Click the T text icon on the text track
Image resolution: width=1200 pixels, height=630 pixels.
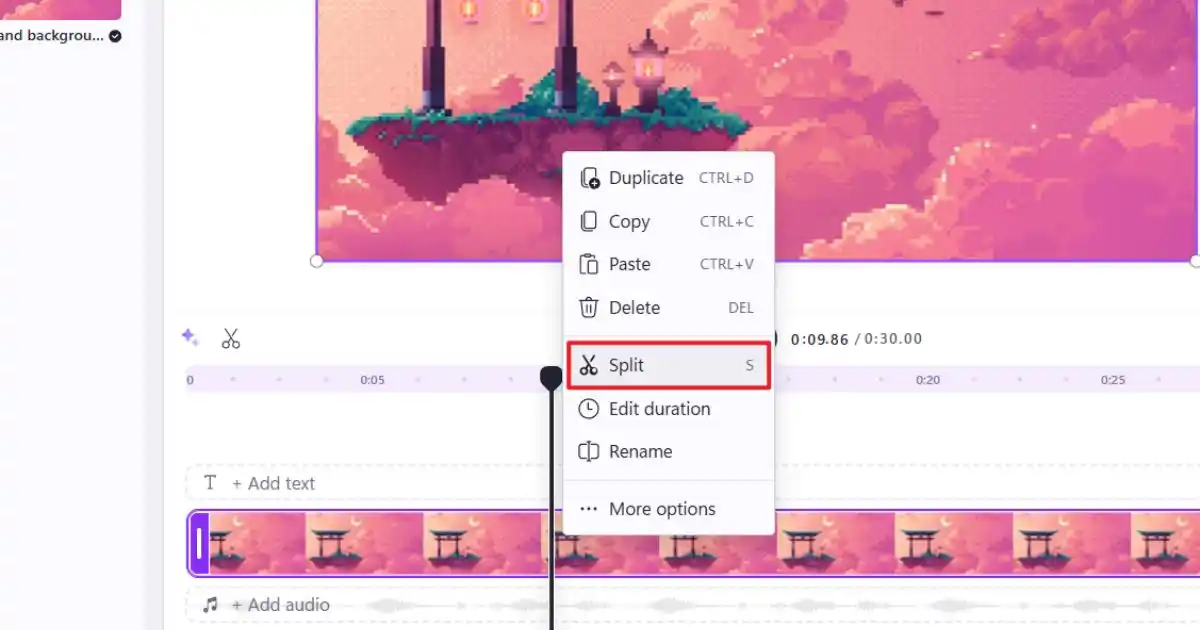click(x=210, y=483)
